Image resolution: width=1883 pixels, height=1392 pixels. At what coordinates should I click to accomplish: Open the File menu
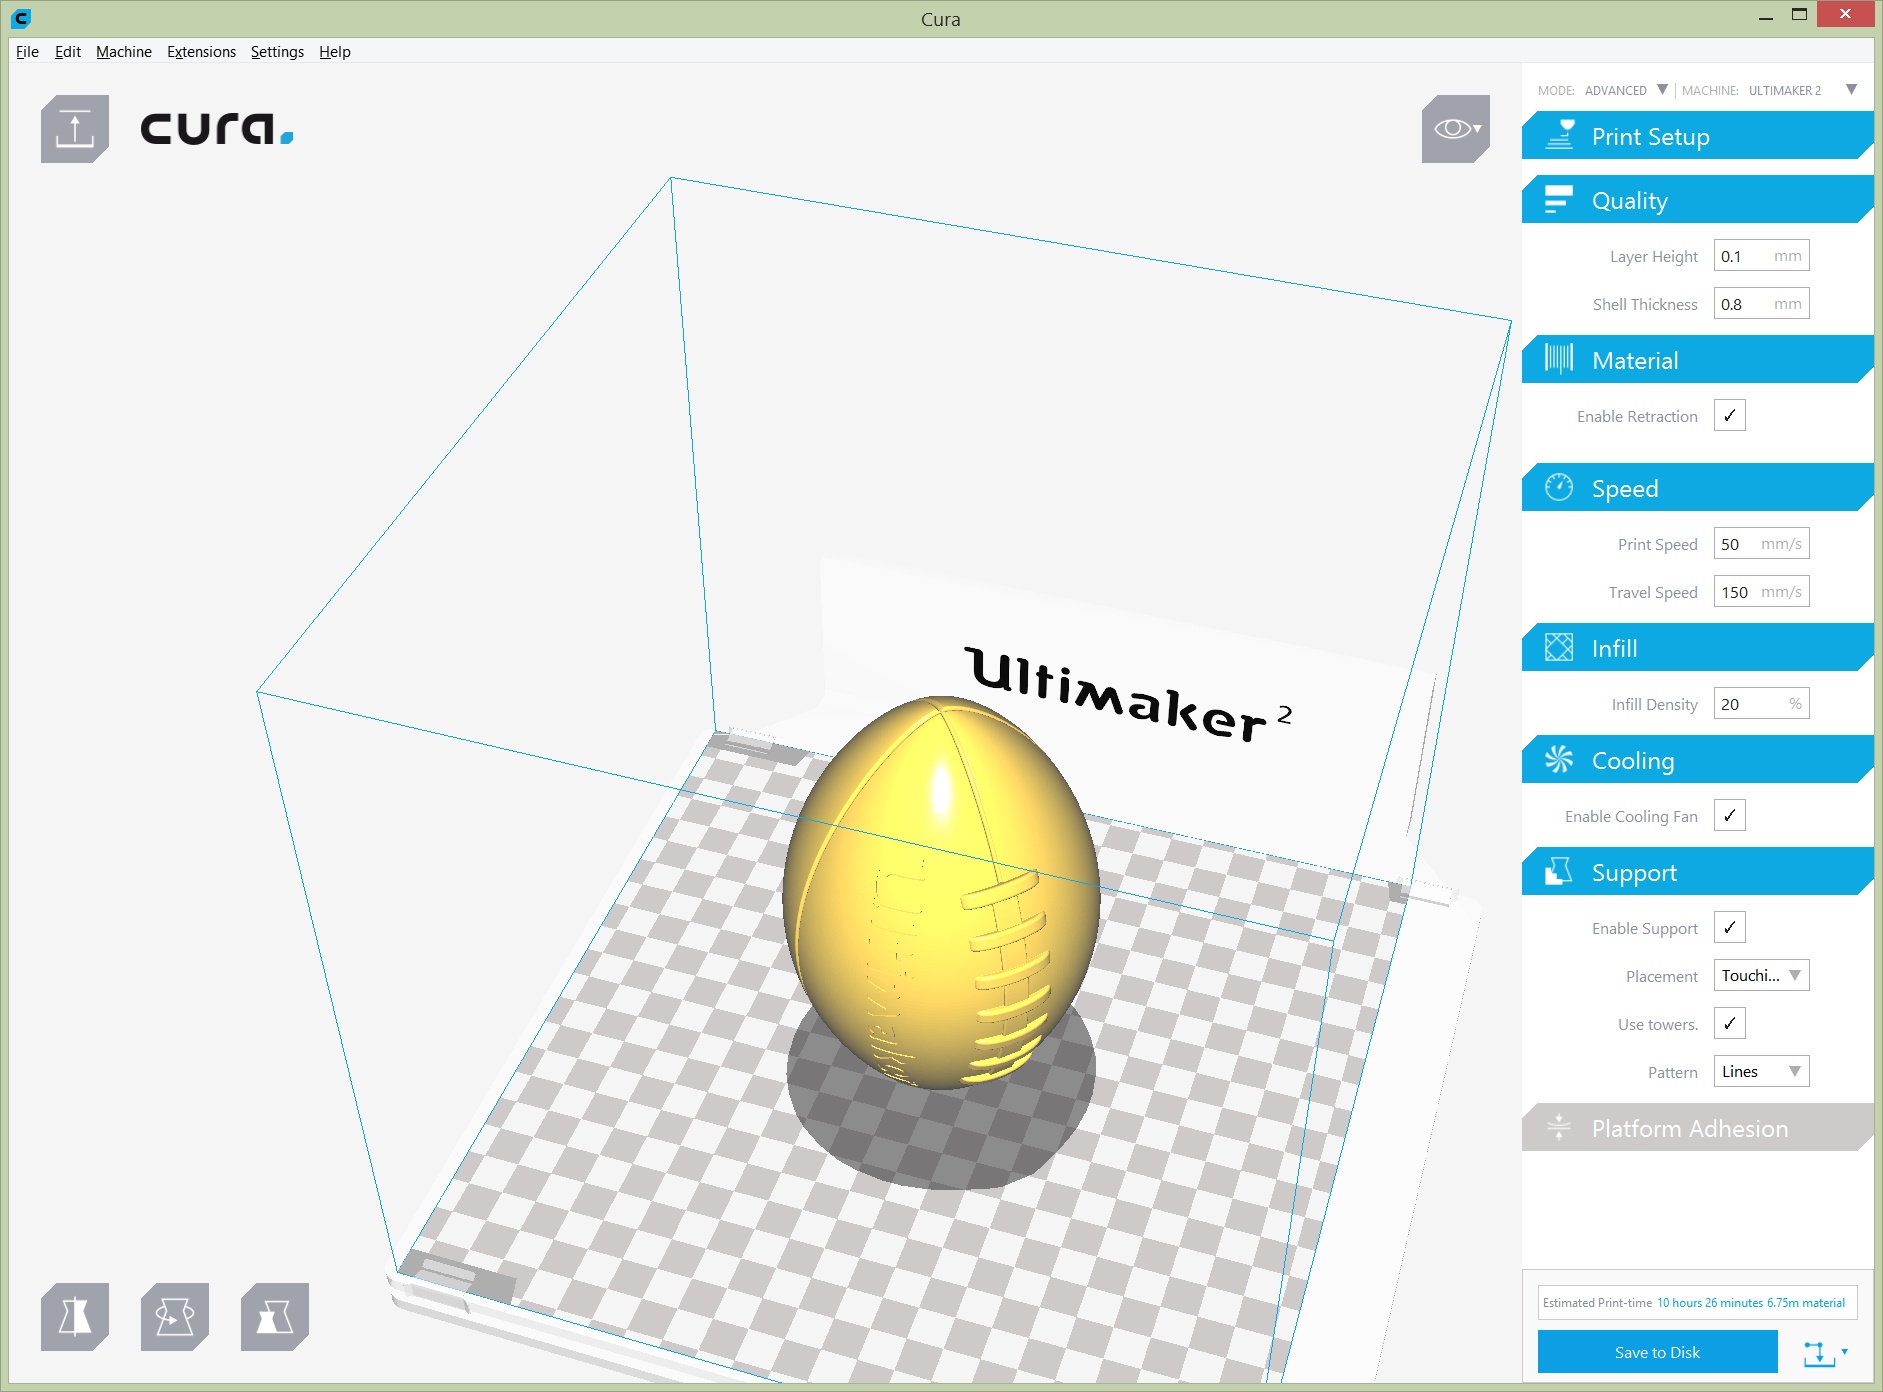[x=27, y=51]
